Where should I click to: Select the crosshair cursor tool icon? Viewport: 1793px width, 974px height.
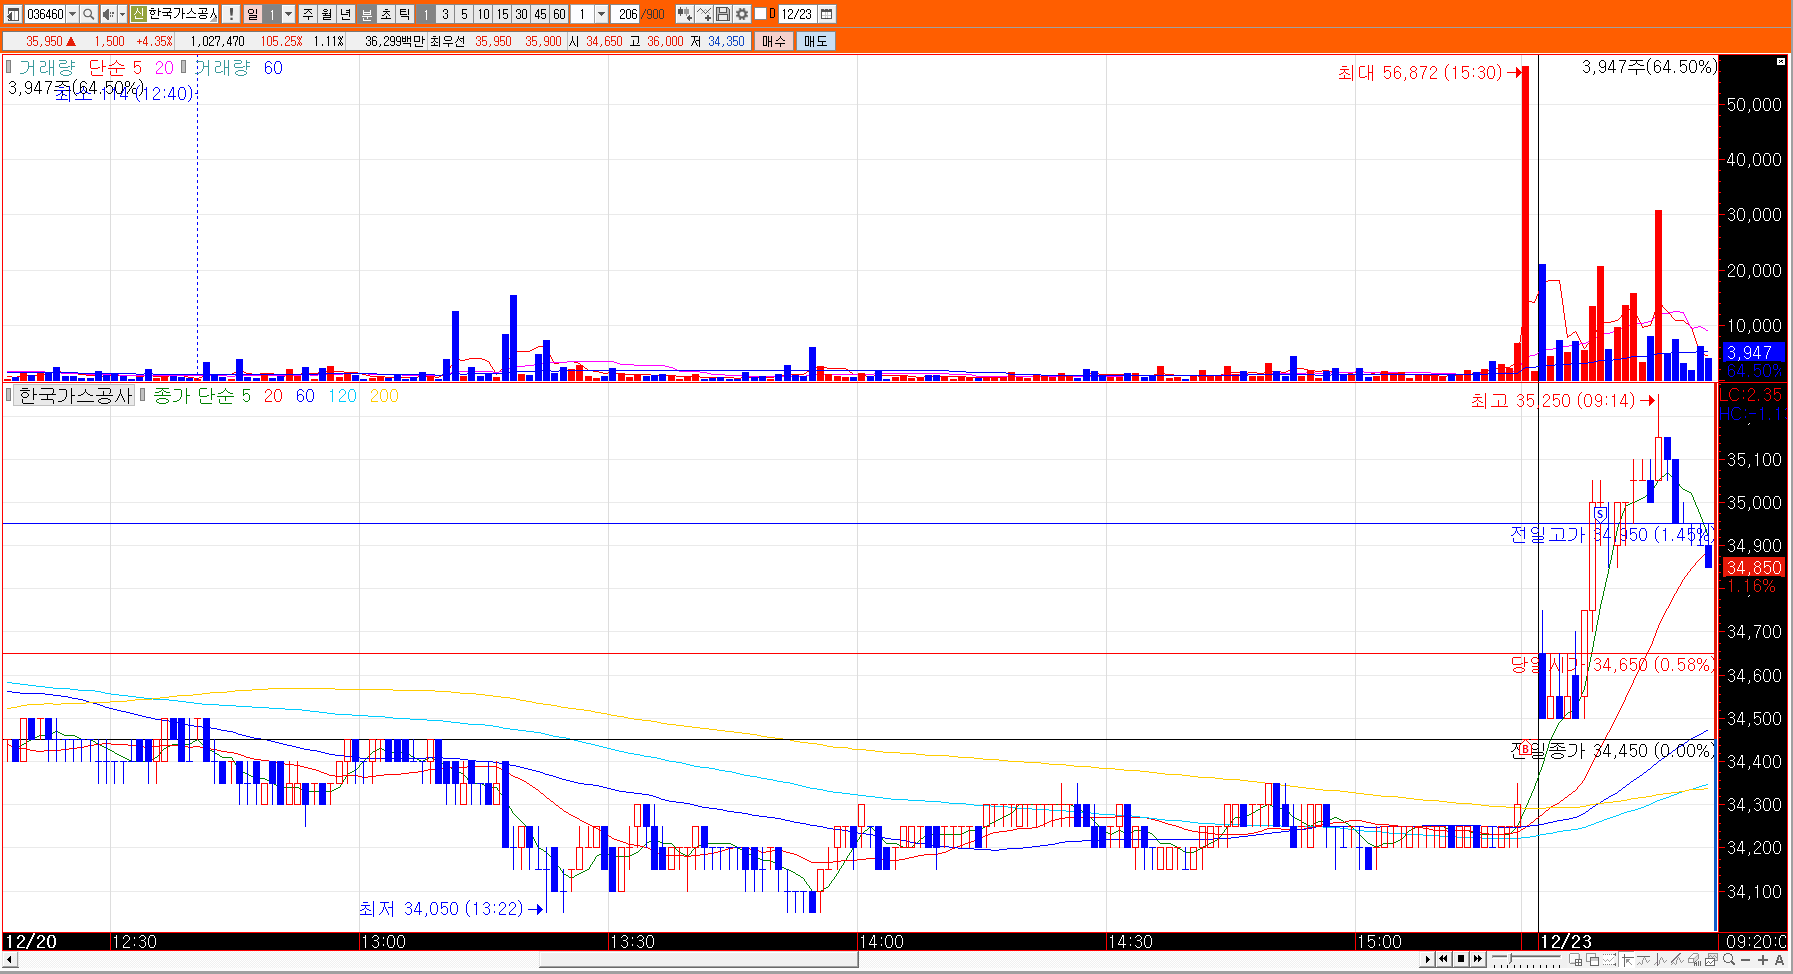[x=1626, y=959]
